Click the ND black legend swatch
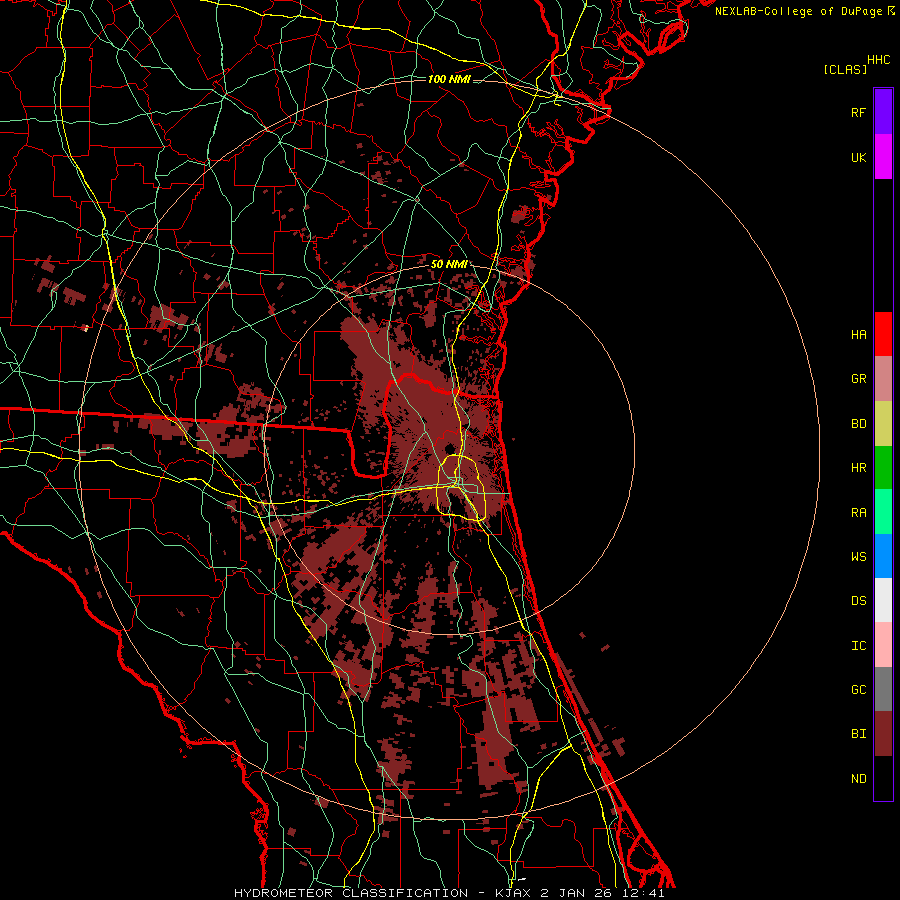Screen dimensions: 900x900 pos(883,778)
